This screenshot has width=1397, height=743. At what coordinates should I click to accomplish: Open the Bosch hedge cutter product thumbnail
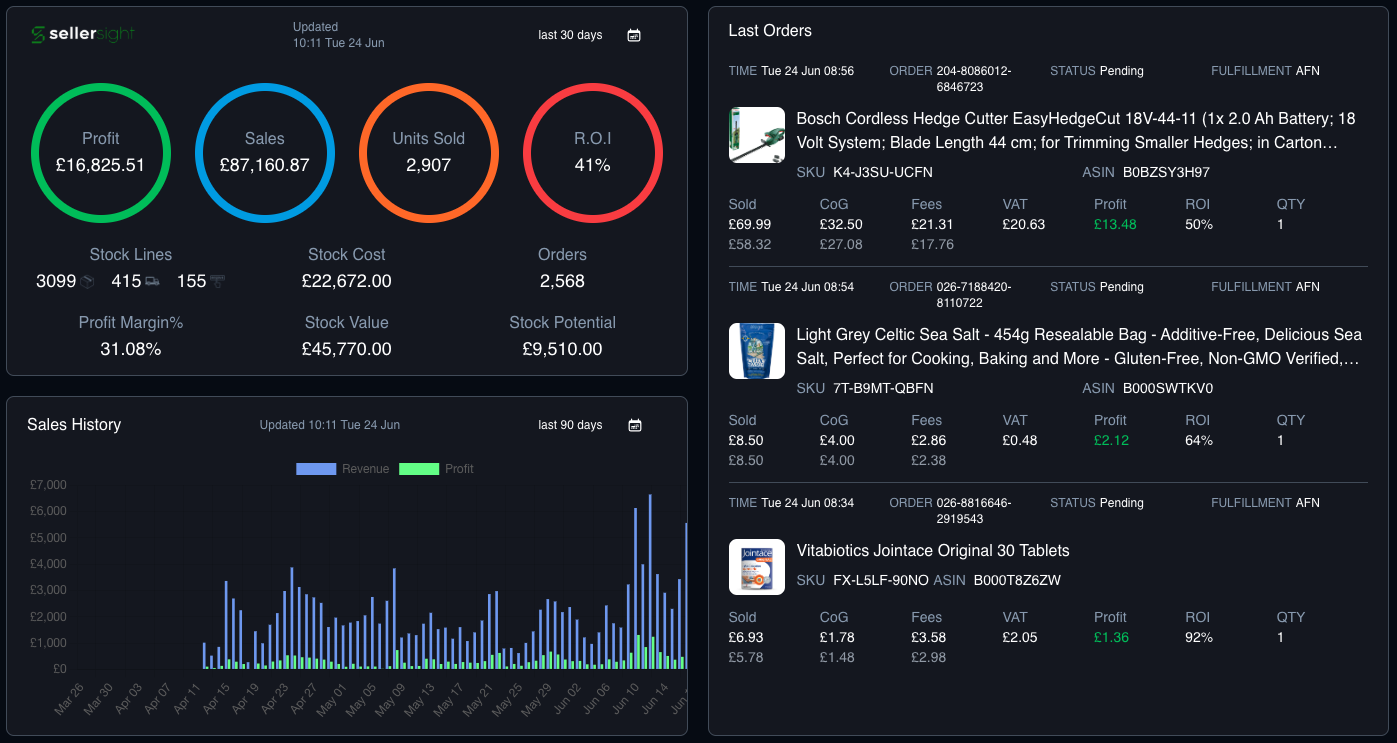click(x=757, y=135)
